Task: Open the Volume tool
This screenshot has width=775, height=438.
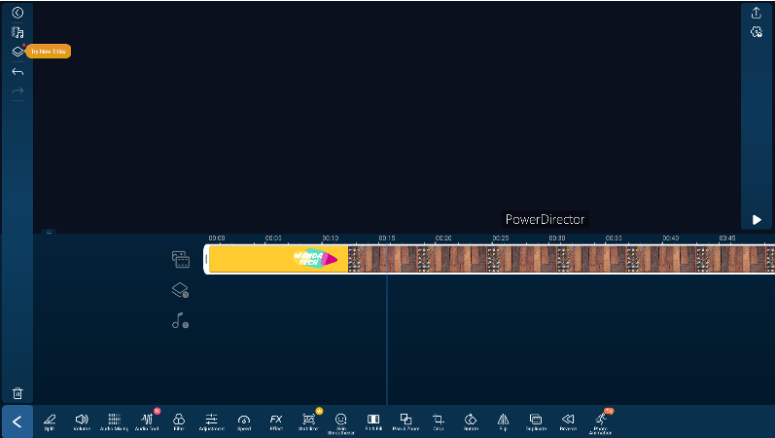Action: click(x=82, y=422)
